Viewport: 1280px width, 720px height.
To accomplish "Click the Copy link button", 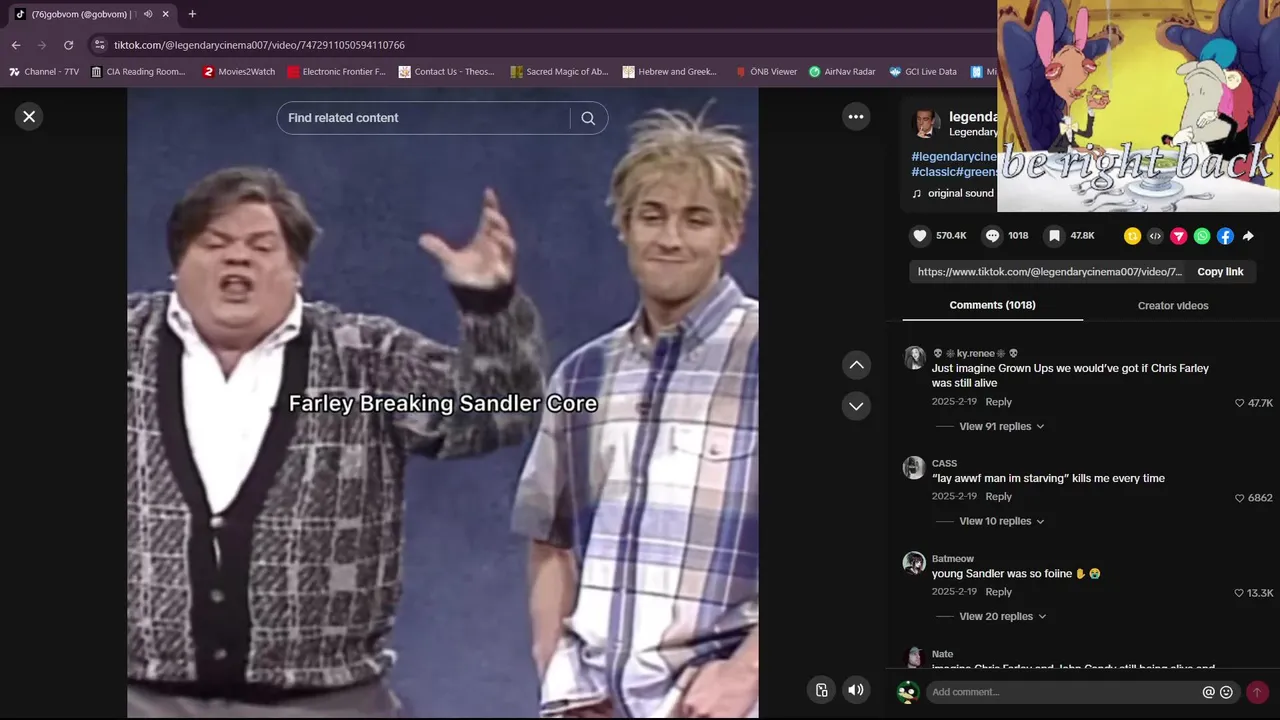I will pyautogui.click(x=1220, y=272).
